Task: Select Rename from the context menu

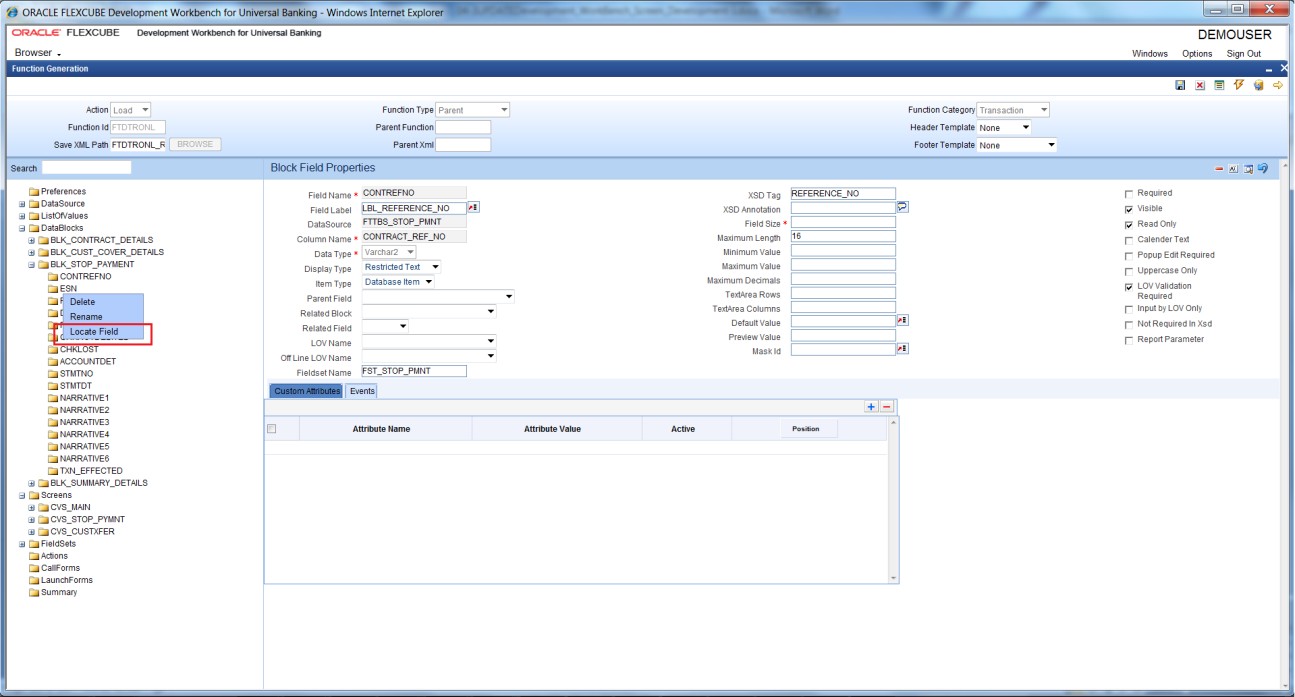Action: [86, 317]
